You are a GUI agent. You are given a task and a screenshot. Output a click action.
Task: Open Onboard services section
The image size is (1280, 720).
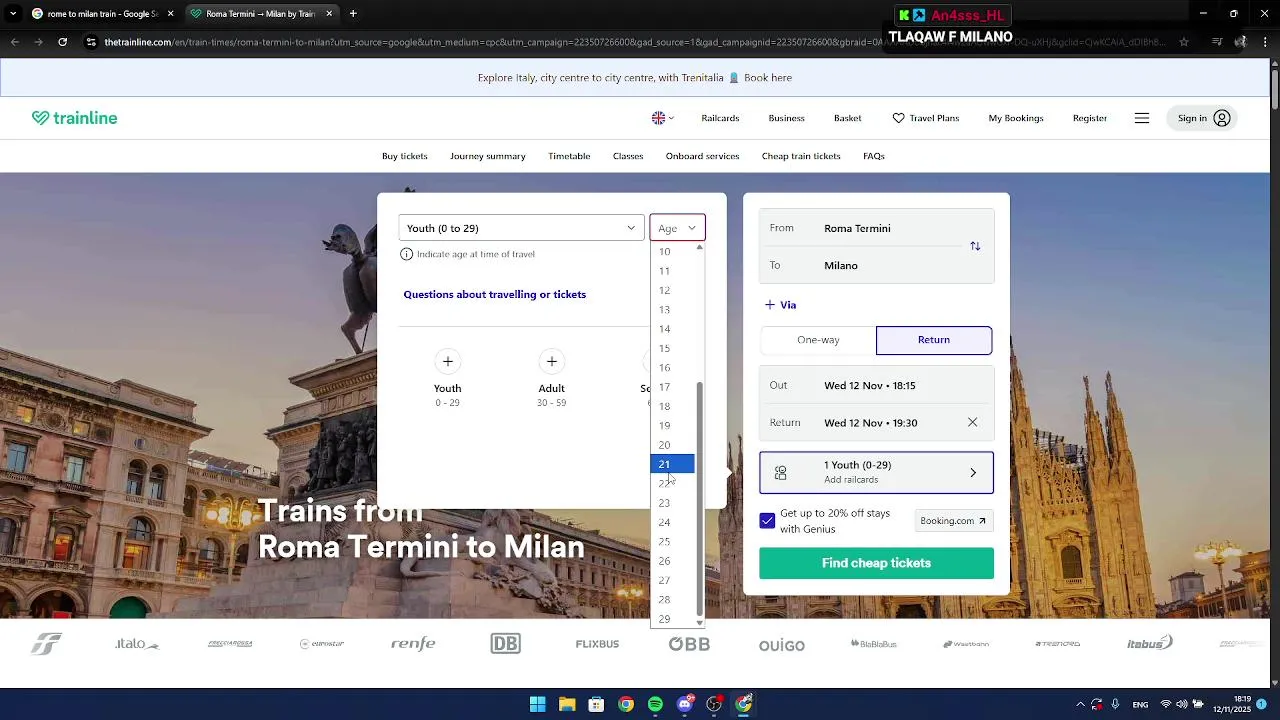pyautogui.click(x=702, y=156)
